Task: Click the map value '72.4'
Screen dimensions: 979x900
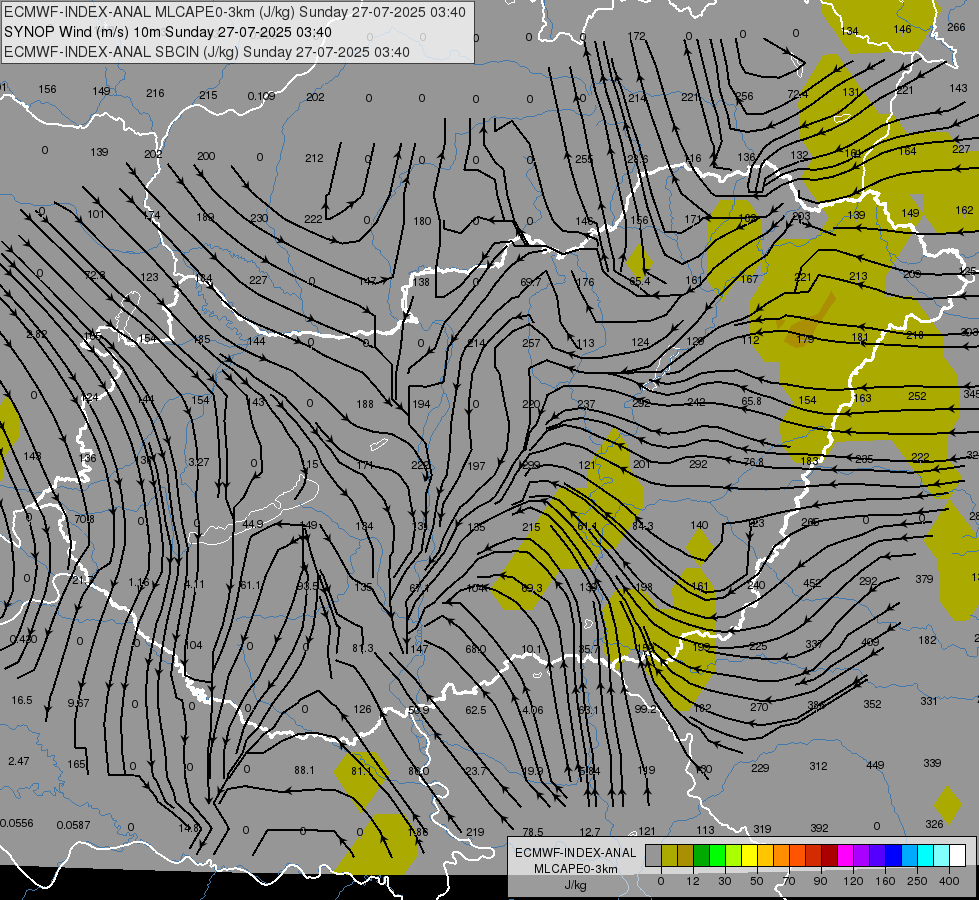Action: 797,94
